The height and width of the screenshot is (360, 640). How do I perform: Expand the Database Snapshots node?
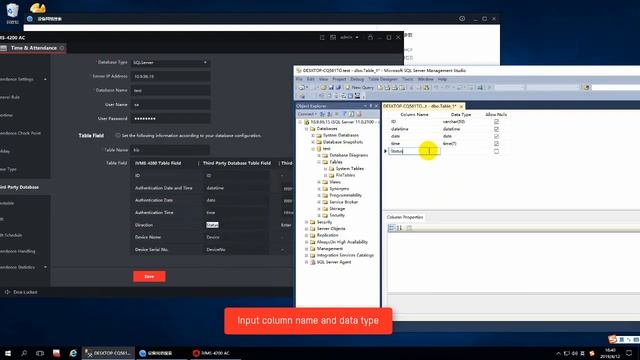click(313, 142)
